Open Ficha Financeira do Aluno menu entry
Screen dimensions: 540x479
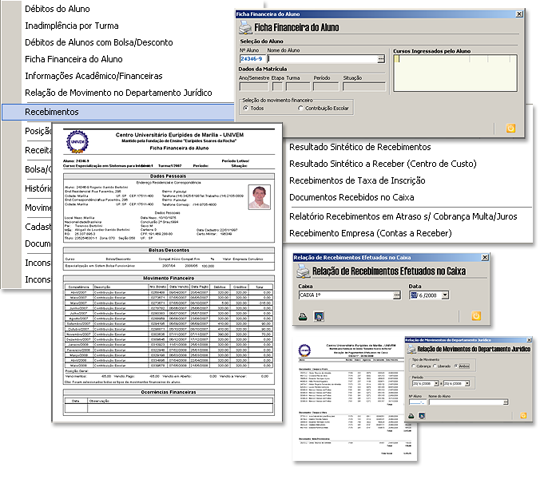74,59
